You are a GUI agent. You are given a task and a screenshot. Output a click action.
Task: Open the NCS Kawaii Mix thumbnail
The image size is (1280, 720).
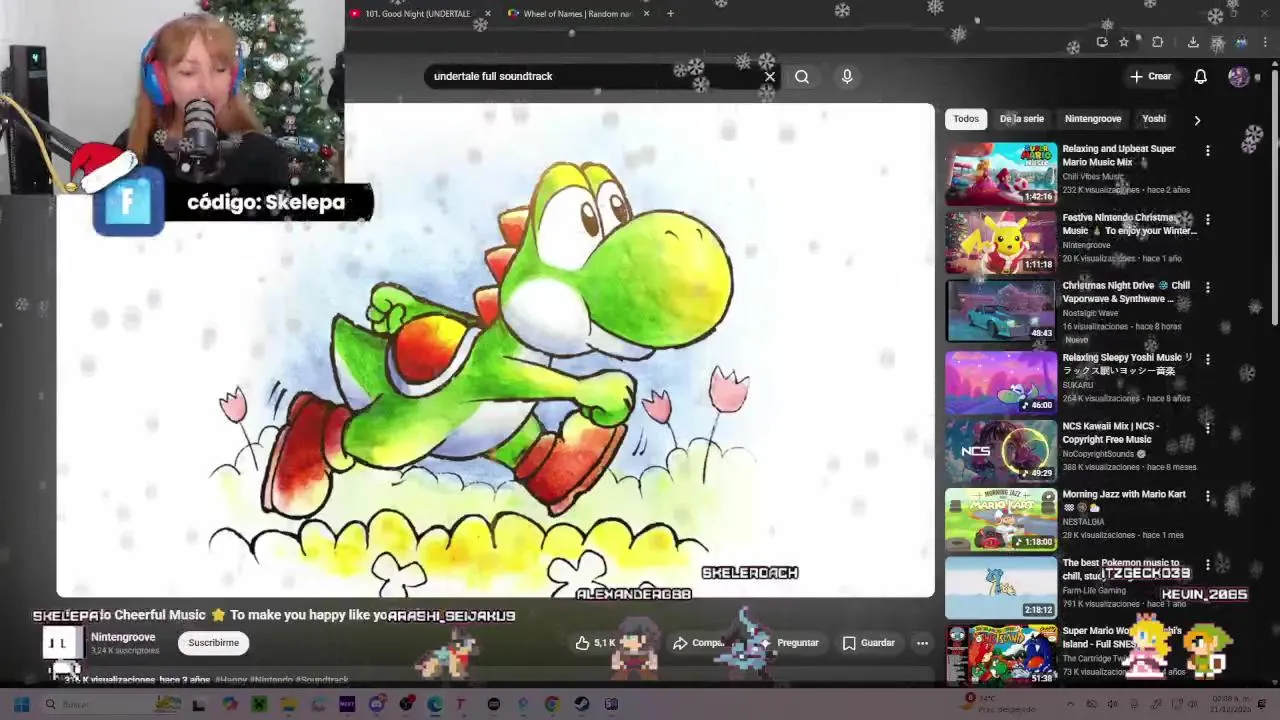pos(1001,450)
